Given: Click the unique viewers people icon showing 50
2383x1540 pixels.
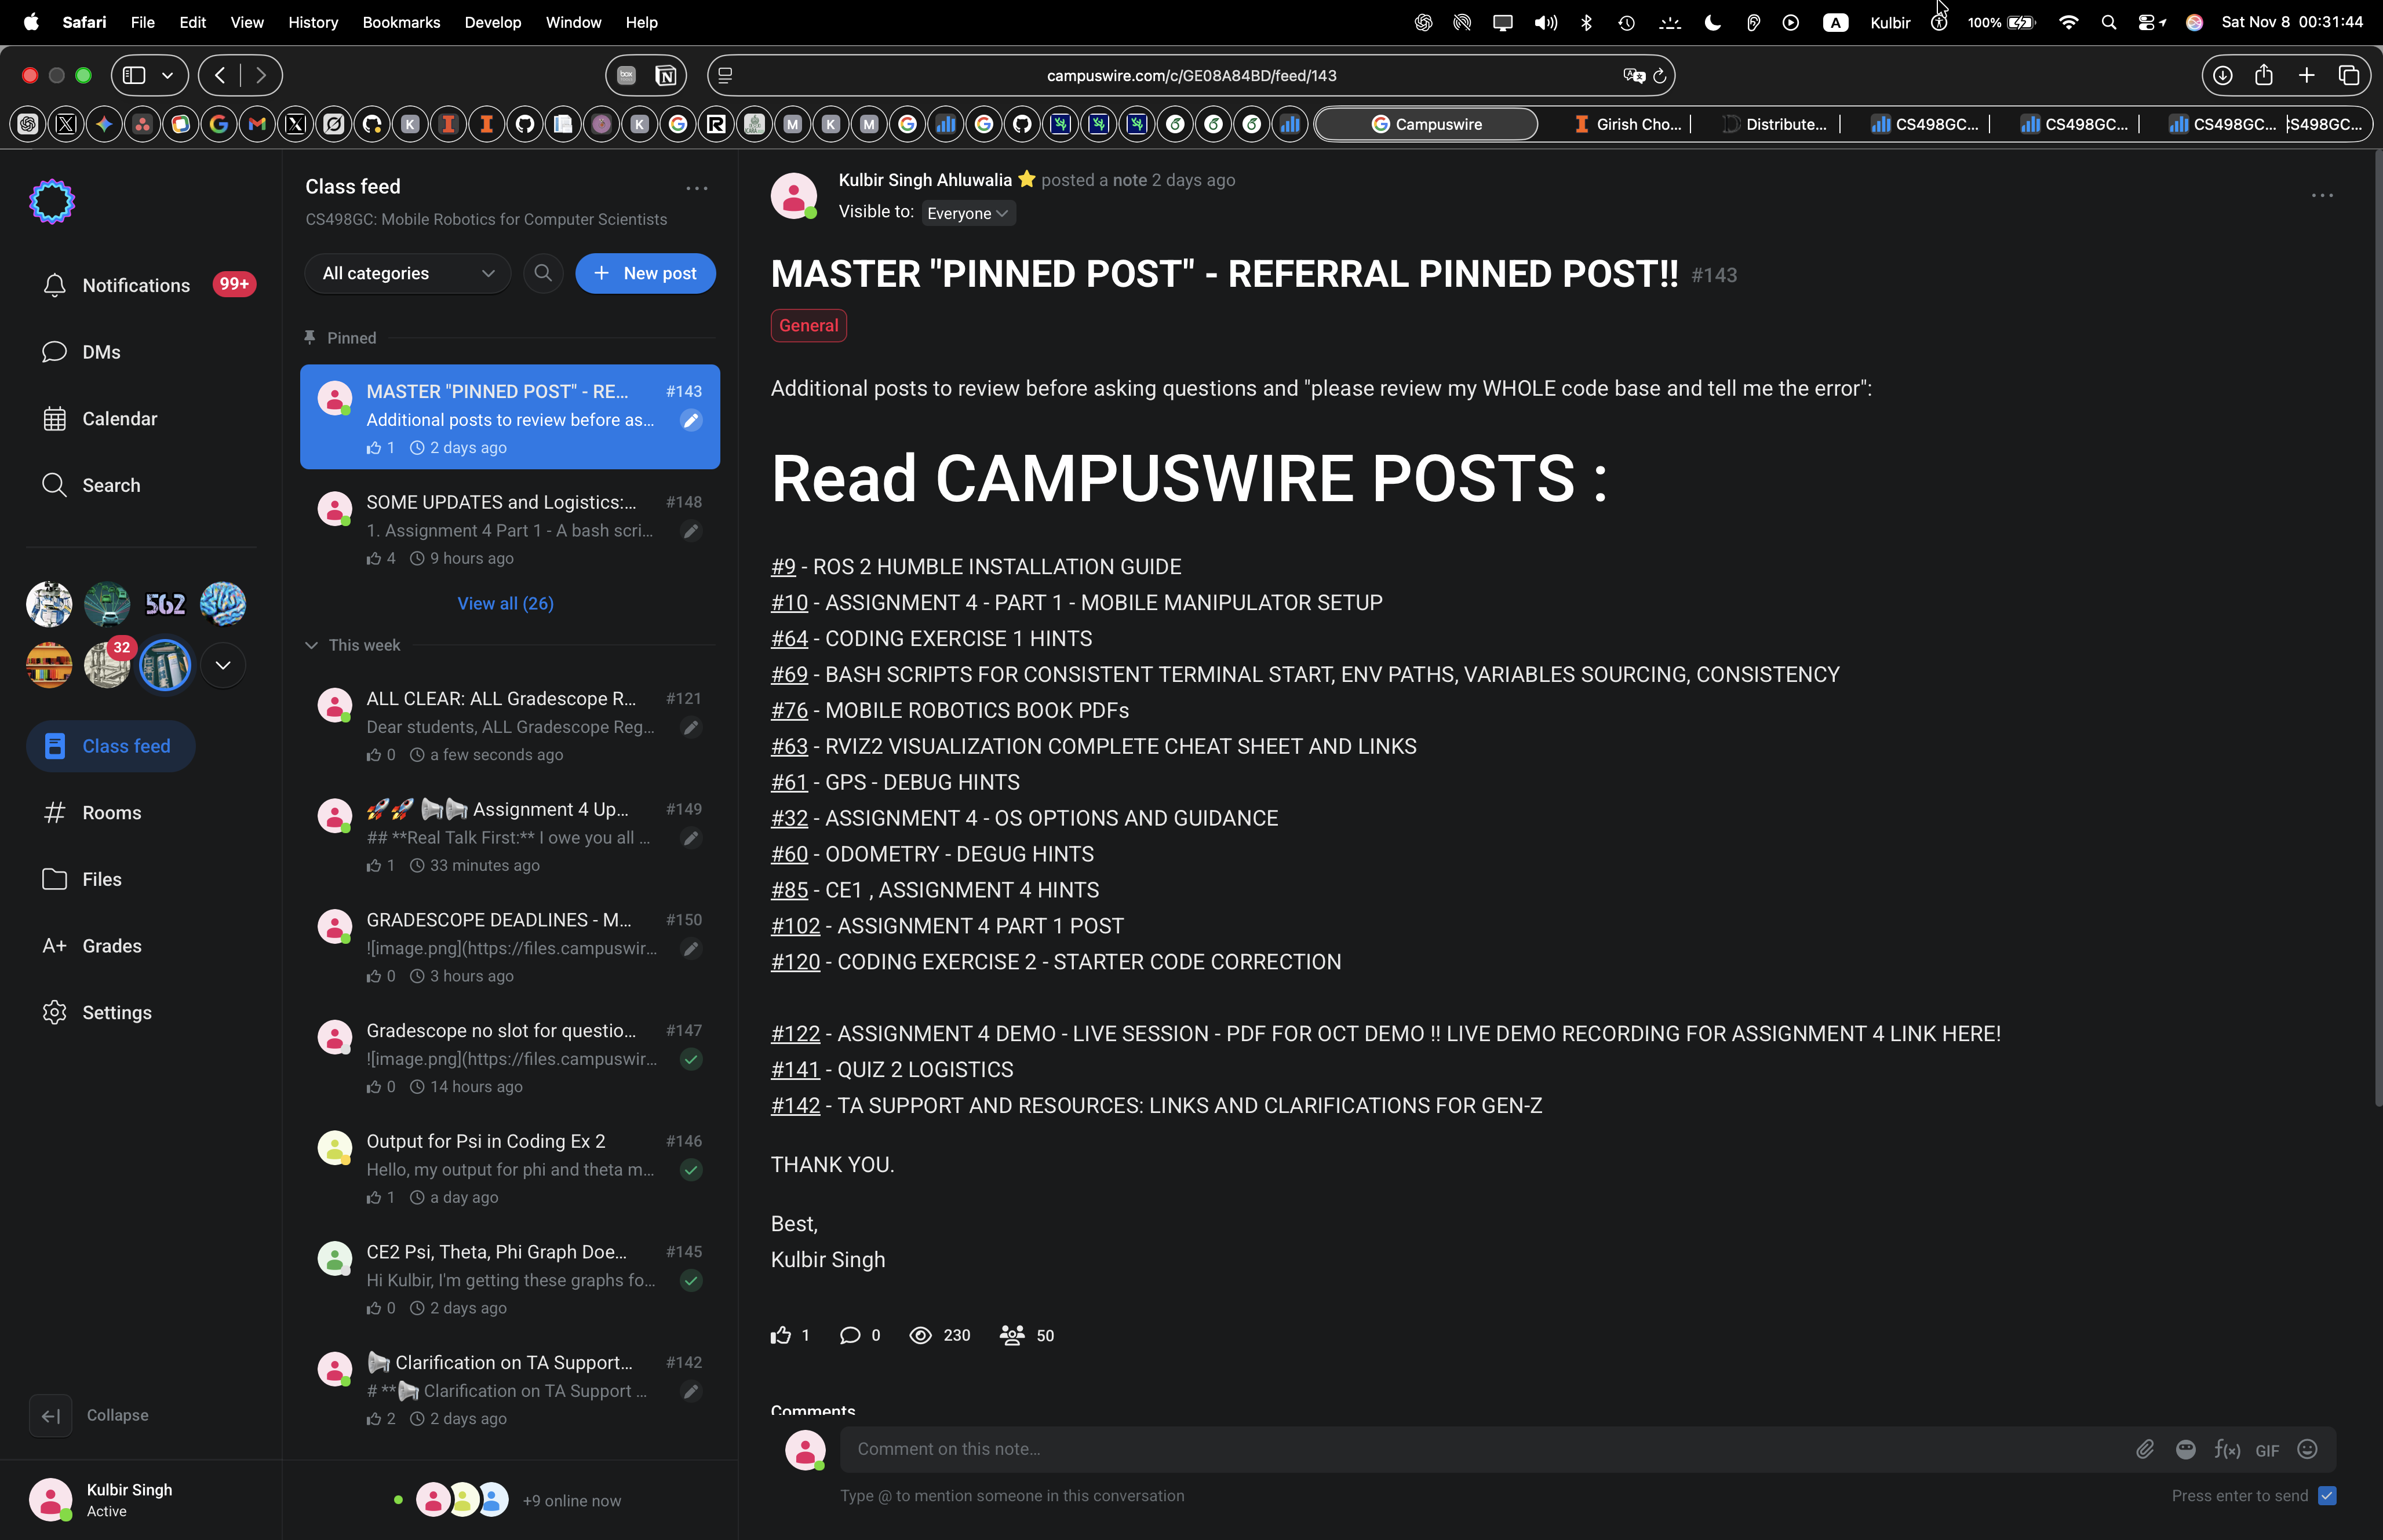Looking at the screenshot, I should point(1012,1335).
